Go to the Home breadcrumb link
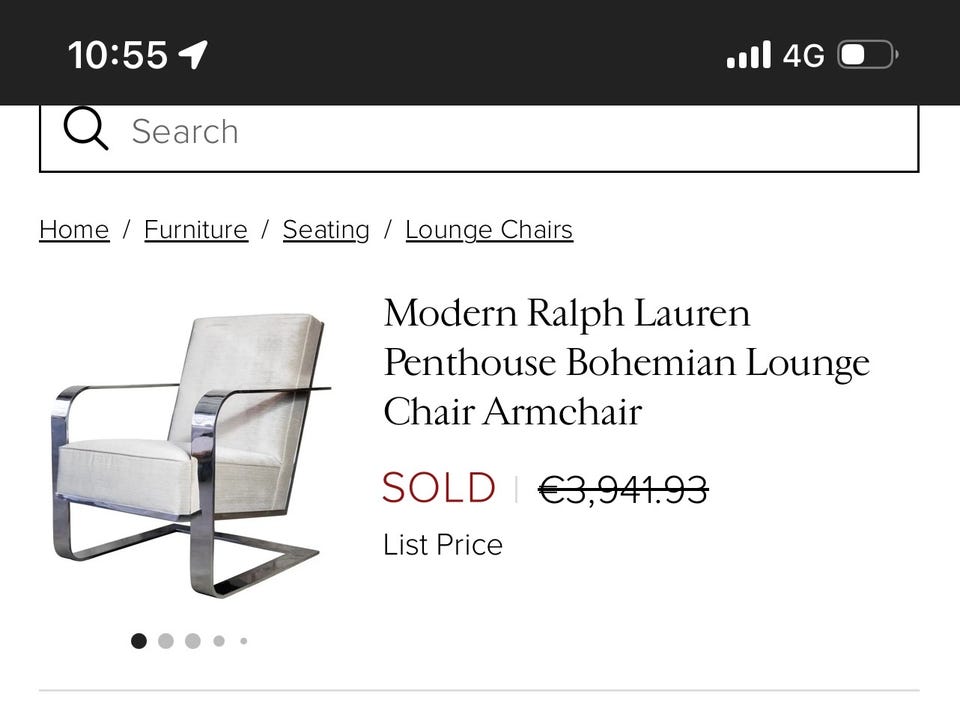The height and width of the screenshot is (723, 960). tap(74, 230)
